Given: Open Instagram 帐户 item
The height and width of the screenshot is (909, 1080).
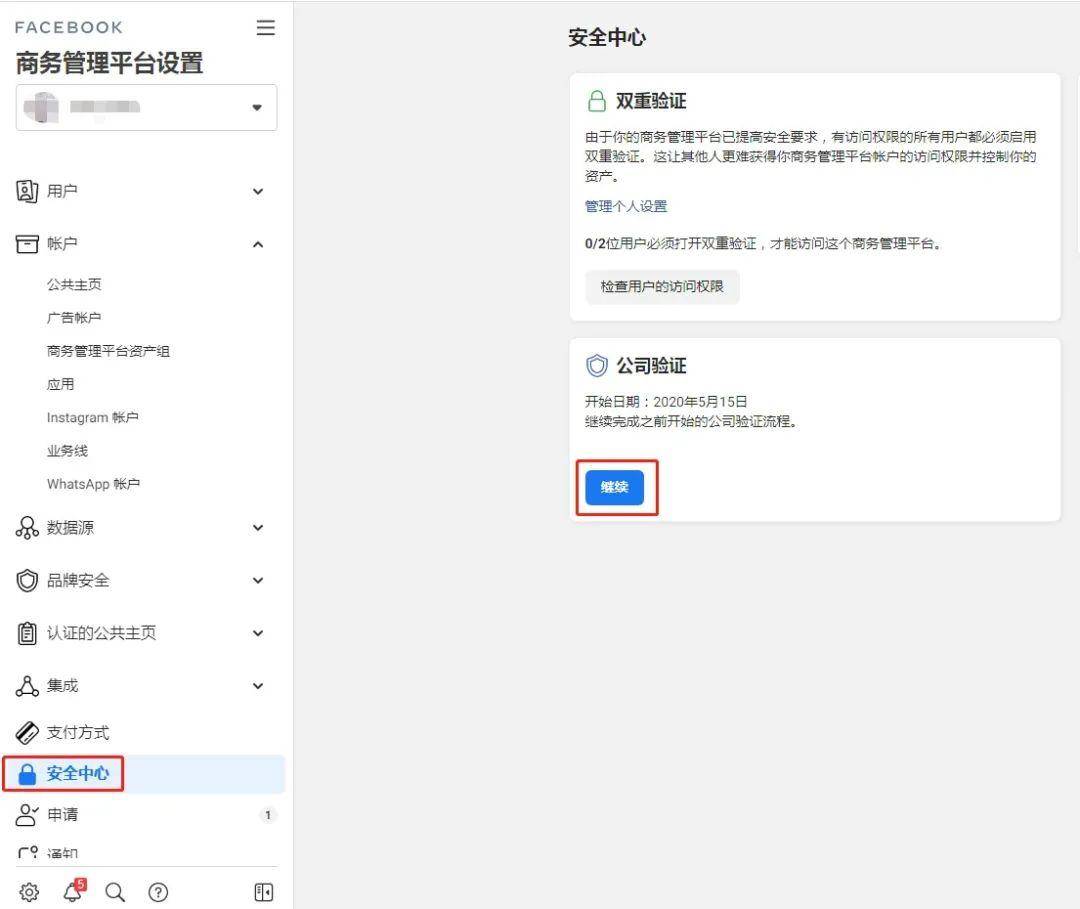Looking at the screenshot, I should click(x=92, y=417).
